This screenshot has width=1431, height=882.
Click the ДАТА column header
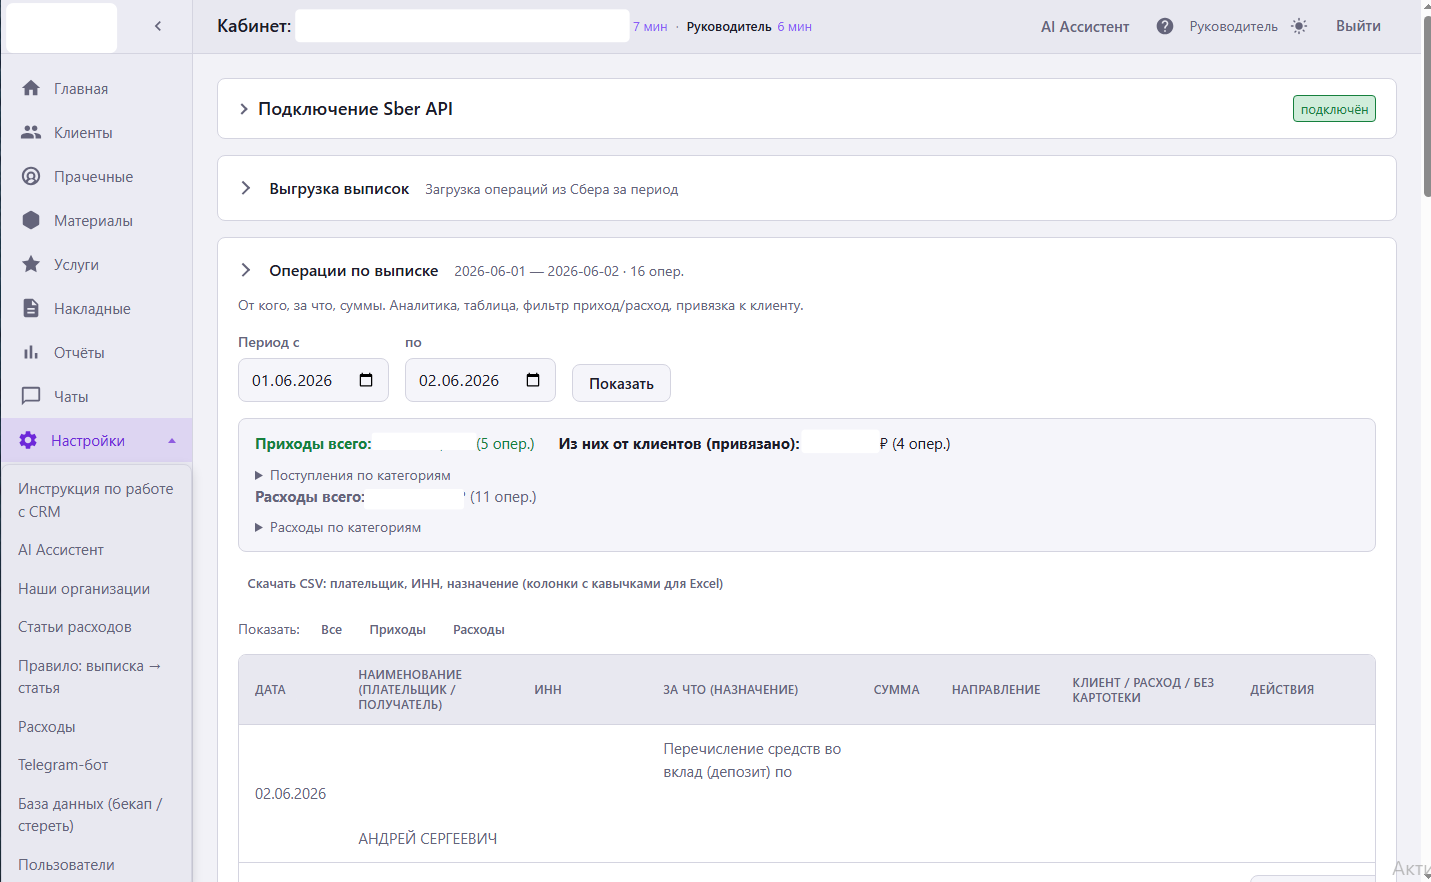[270, 690]
